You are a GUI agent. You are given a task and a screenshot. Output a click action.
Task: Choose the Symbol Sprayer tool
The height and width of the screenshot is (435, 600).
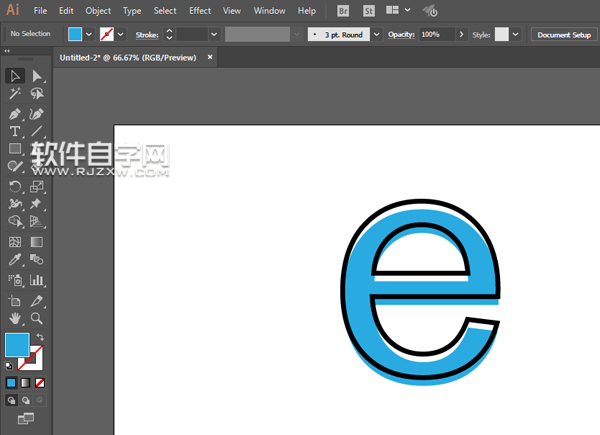tap(15, 280)
